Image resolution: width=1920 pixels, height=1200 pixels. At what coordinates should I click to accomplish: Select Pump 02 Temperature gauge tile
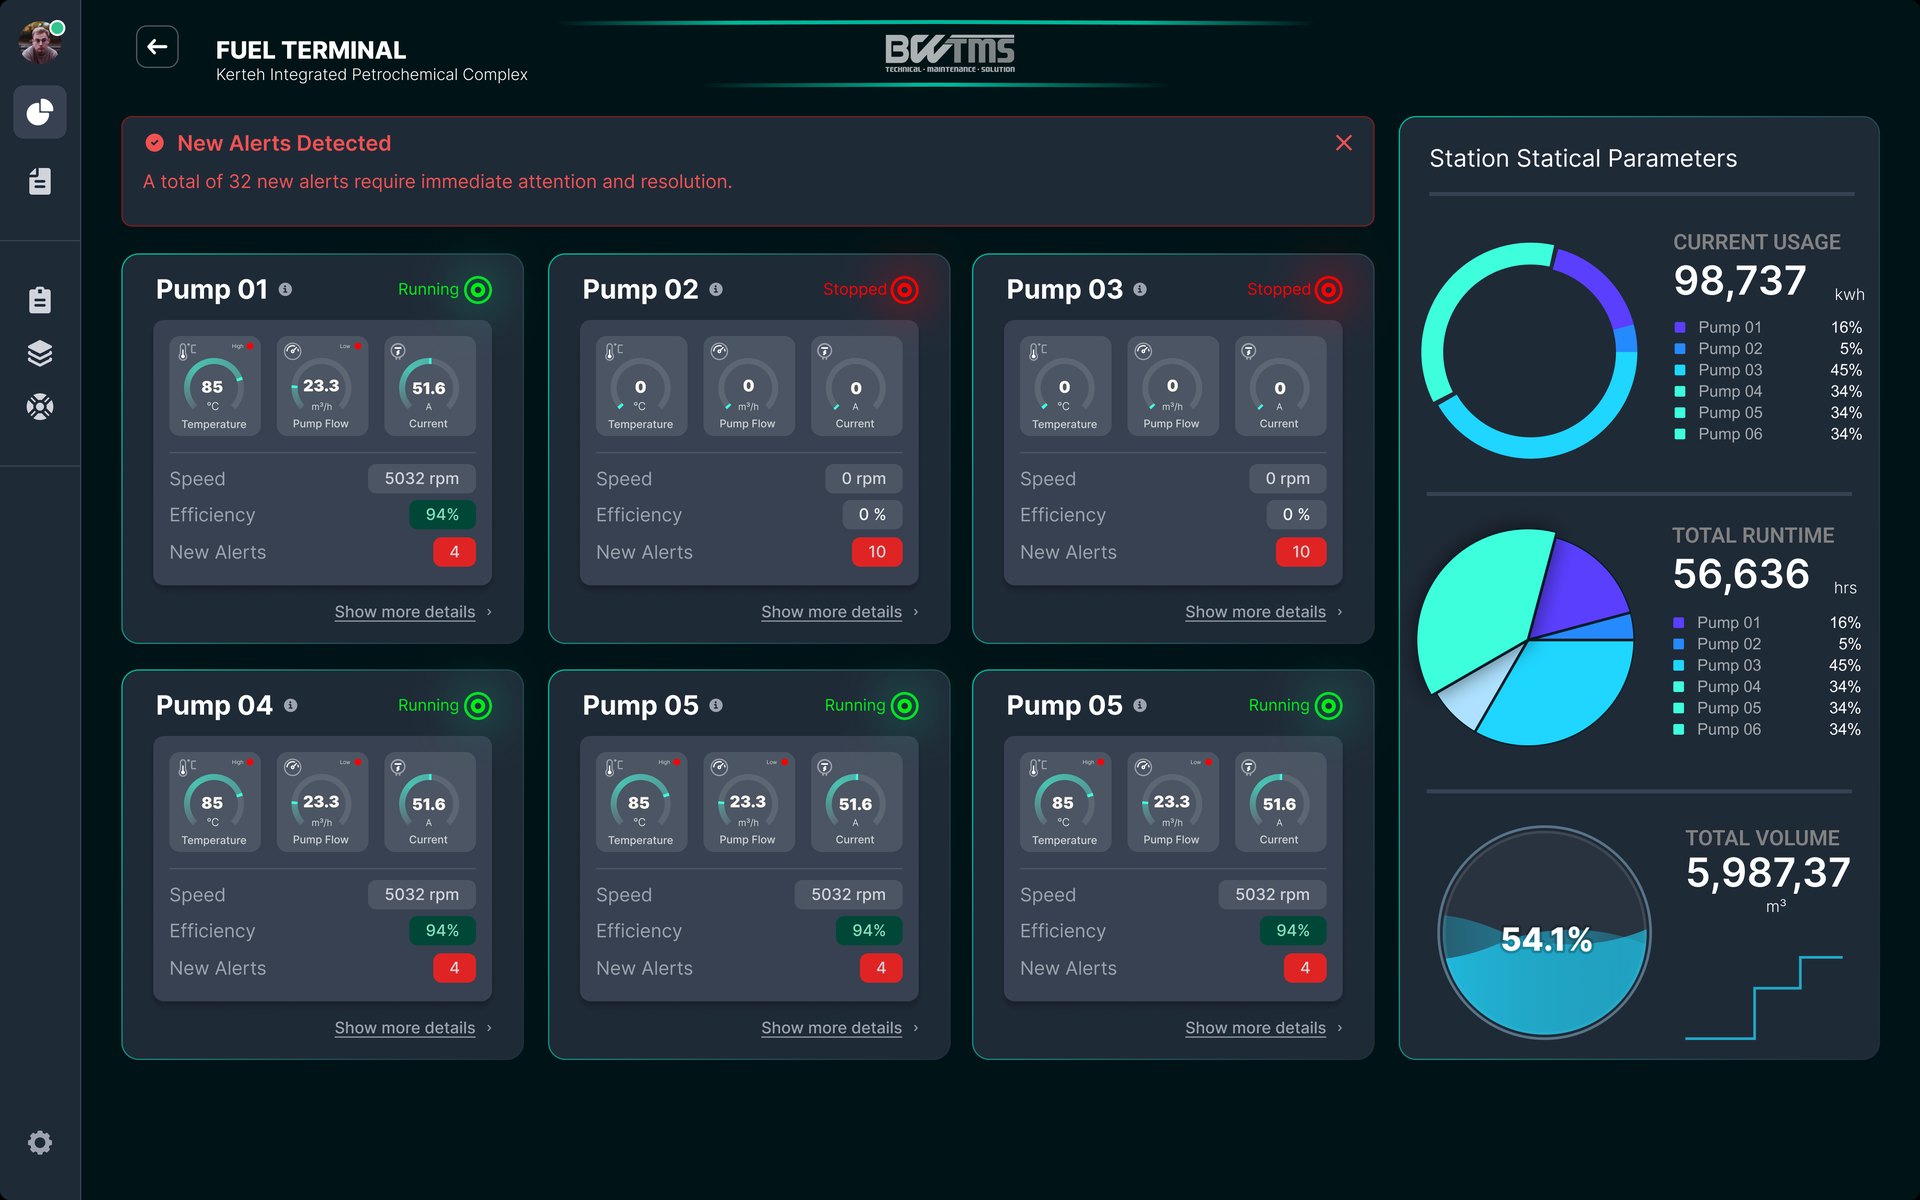641,386
